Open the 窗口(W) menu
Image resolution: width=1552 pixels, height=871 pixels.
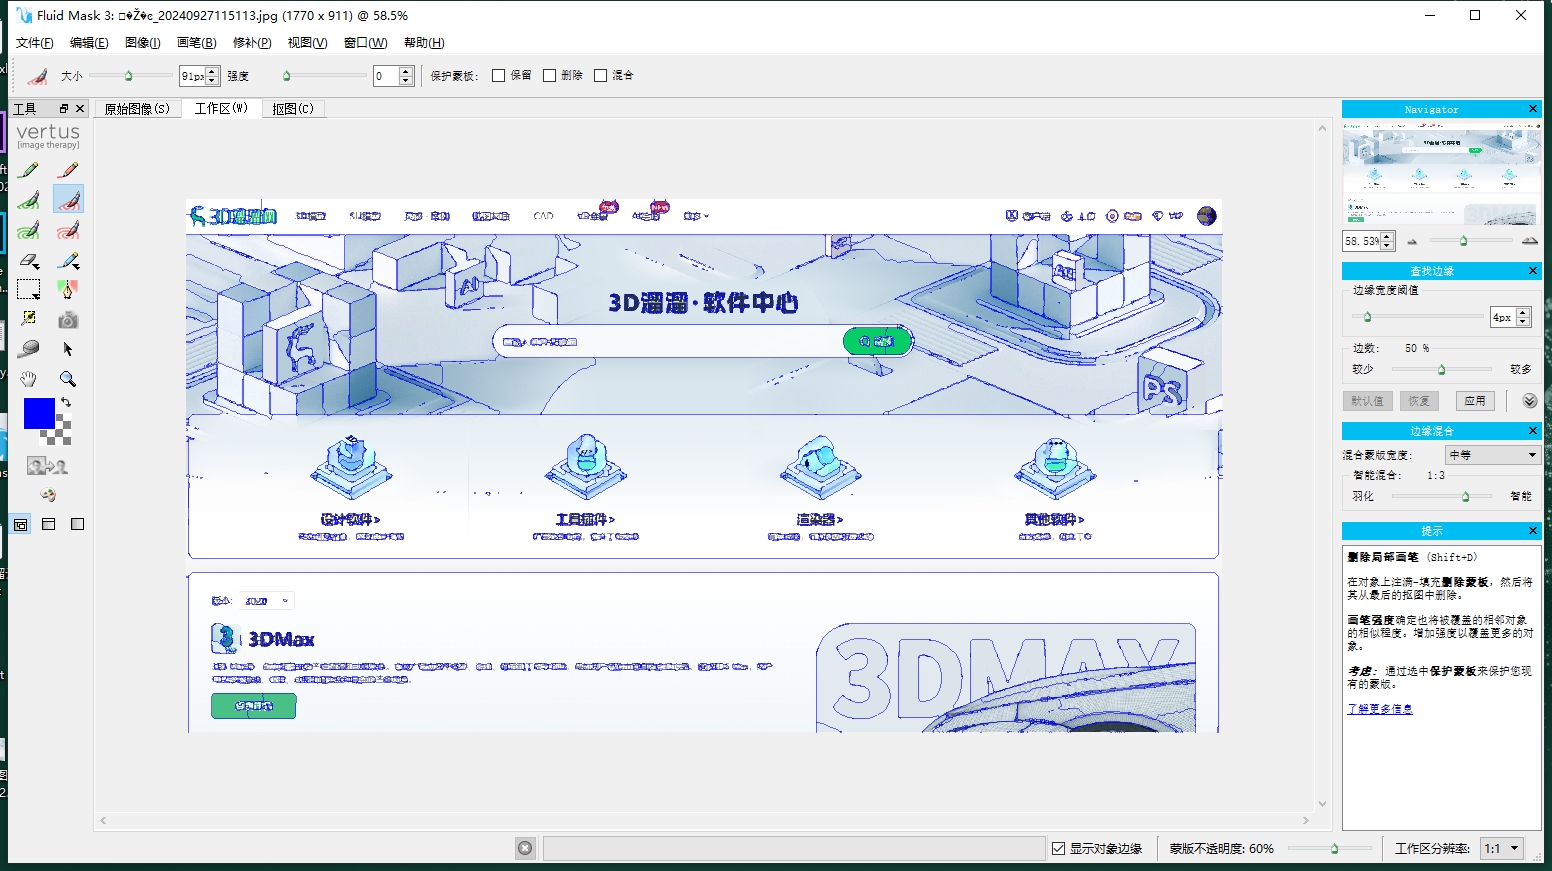click(365, 43)
